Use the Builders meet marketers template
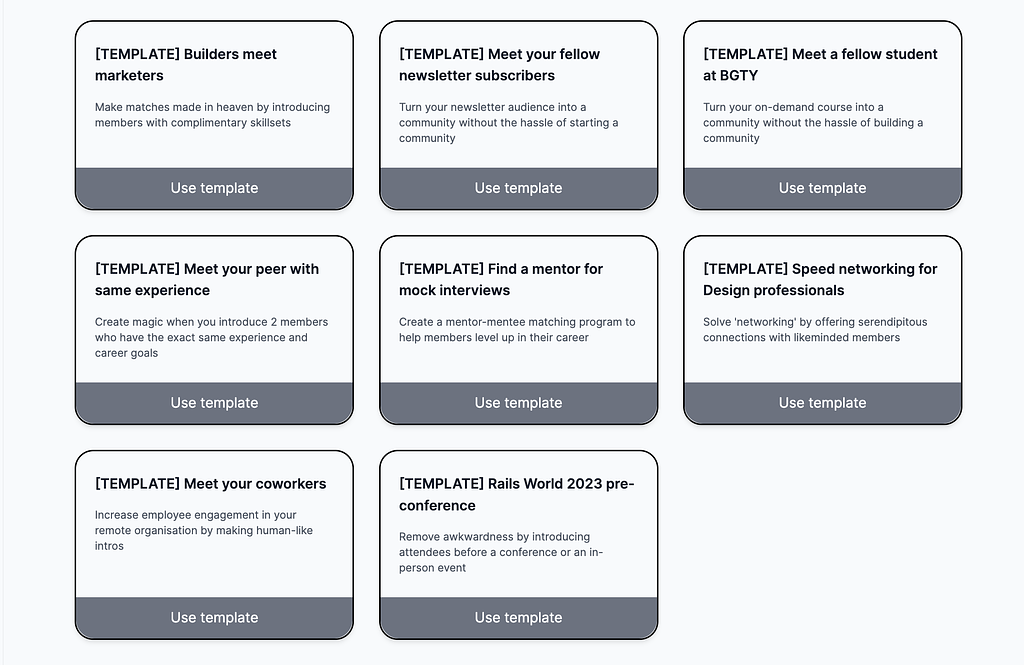Image resolution: width=1024 pixels, height=665 pixels. pyautogui.click(x=214, y=188)
